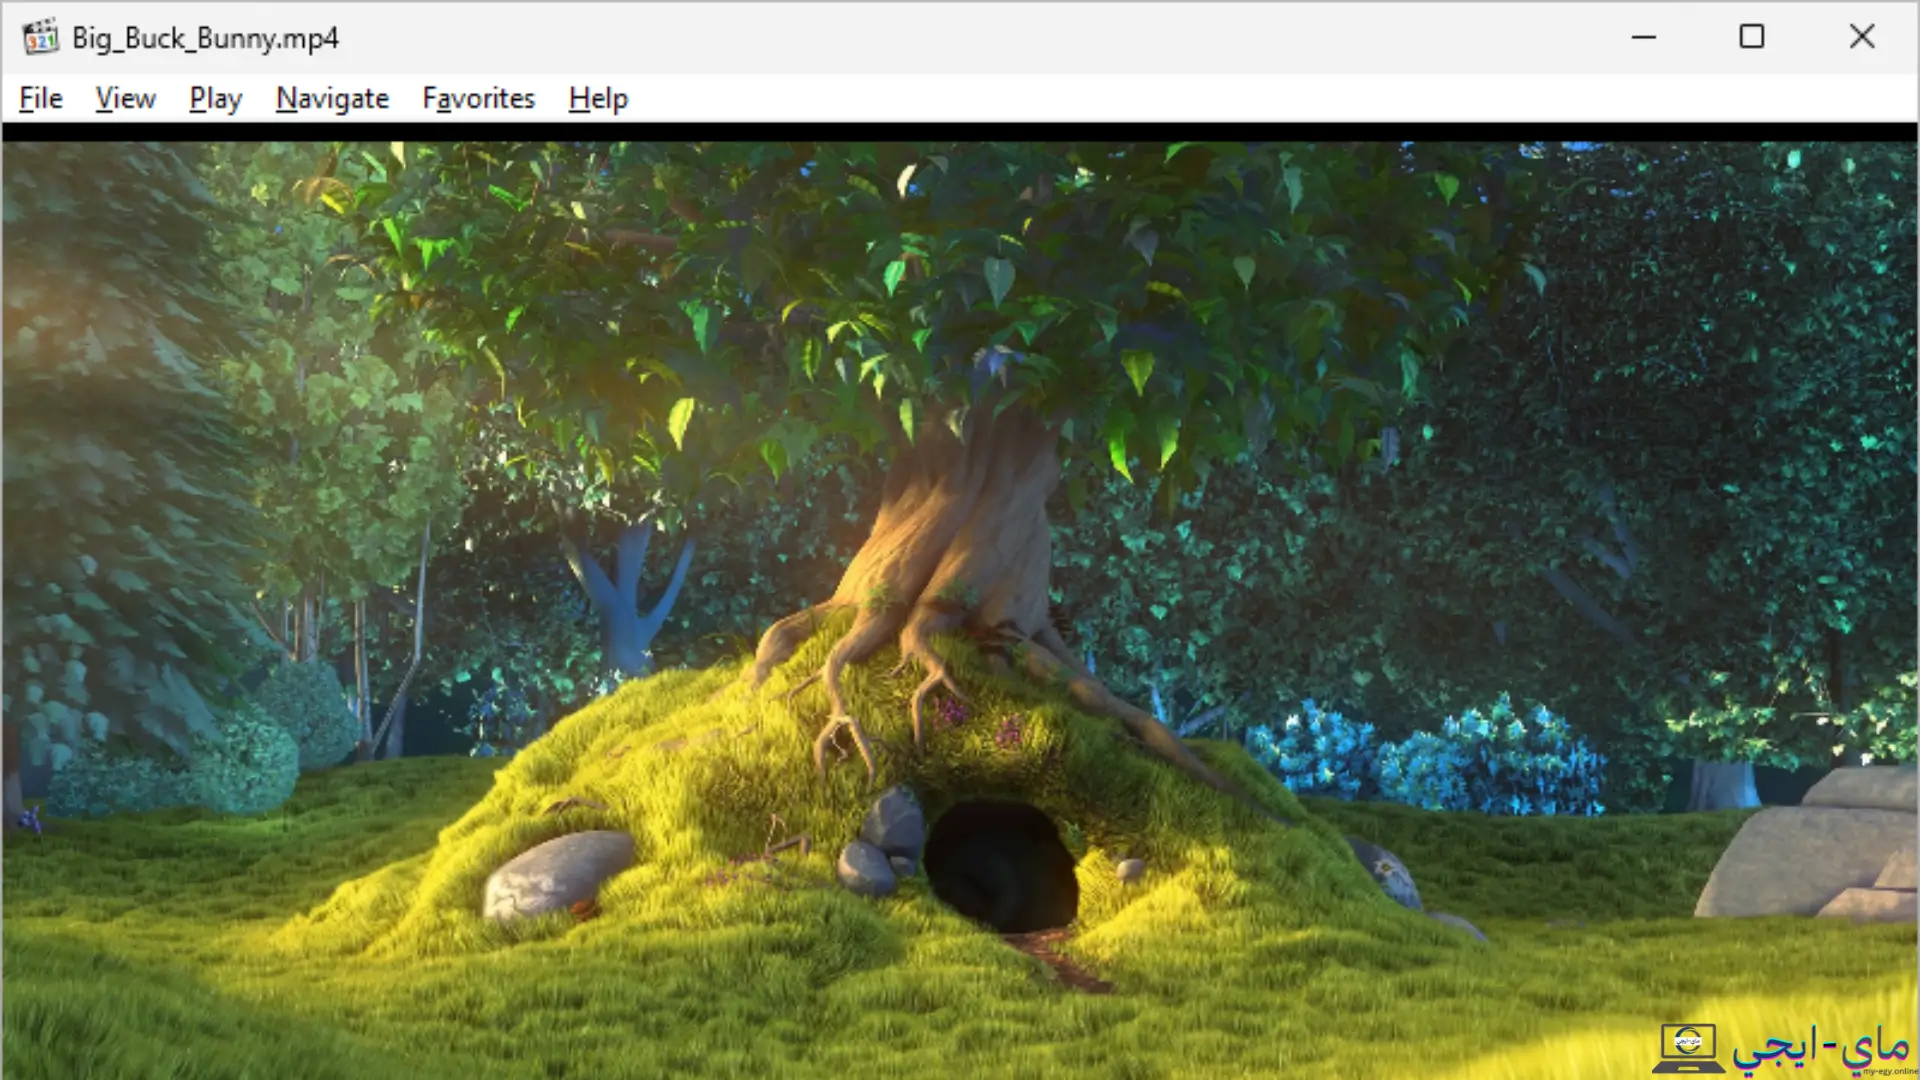Maximize the player window
The image size is (1920, 1080).
point(1752,37)
